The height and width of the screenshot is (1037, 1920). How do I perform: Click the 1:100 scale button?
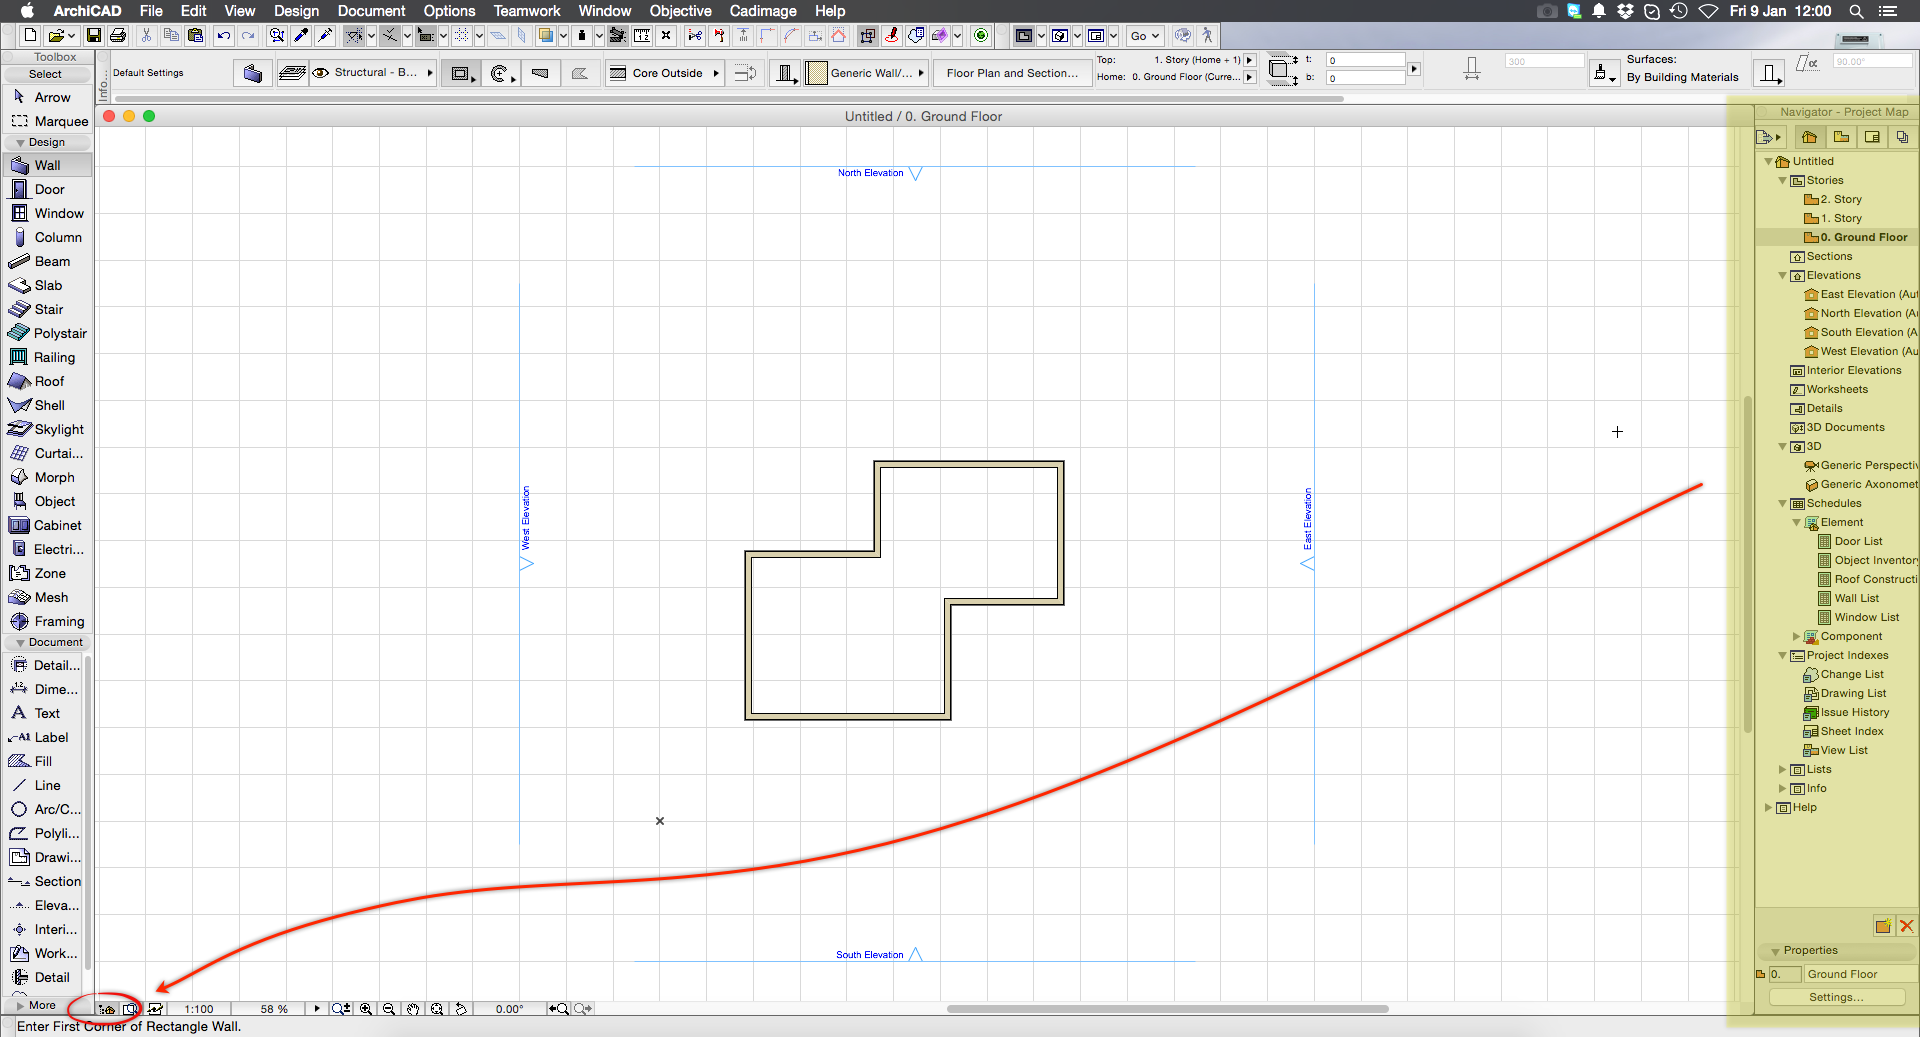(x=199, y=1009)
